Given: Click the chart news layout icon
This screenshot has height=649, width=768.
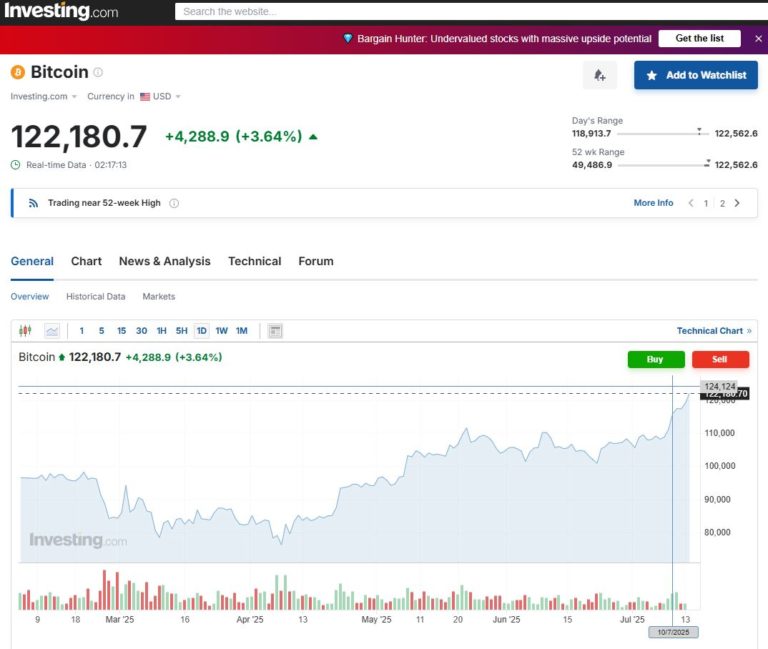Looking at the screenshot, I should (x=276, y=331).
